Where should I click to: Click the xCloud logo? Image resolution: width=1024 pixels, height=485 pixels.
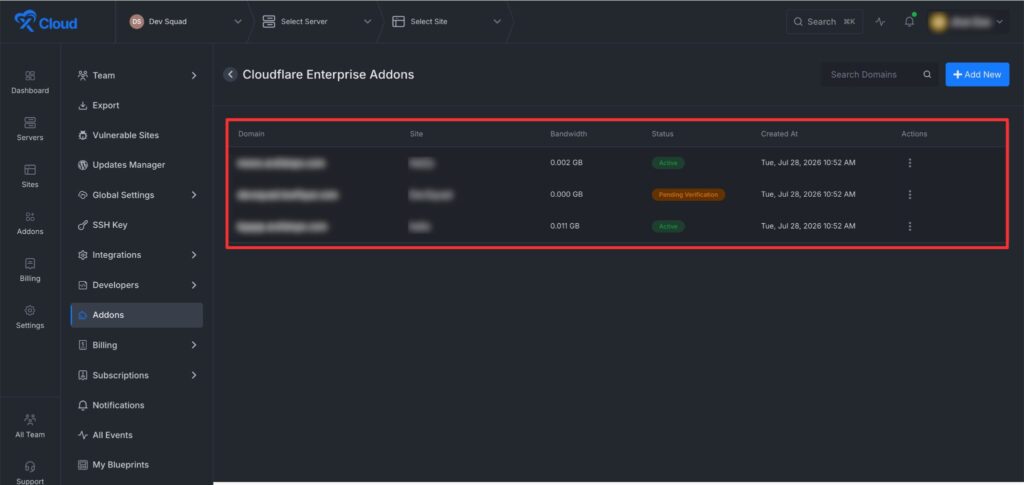46,22
